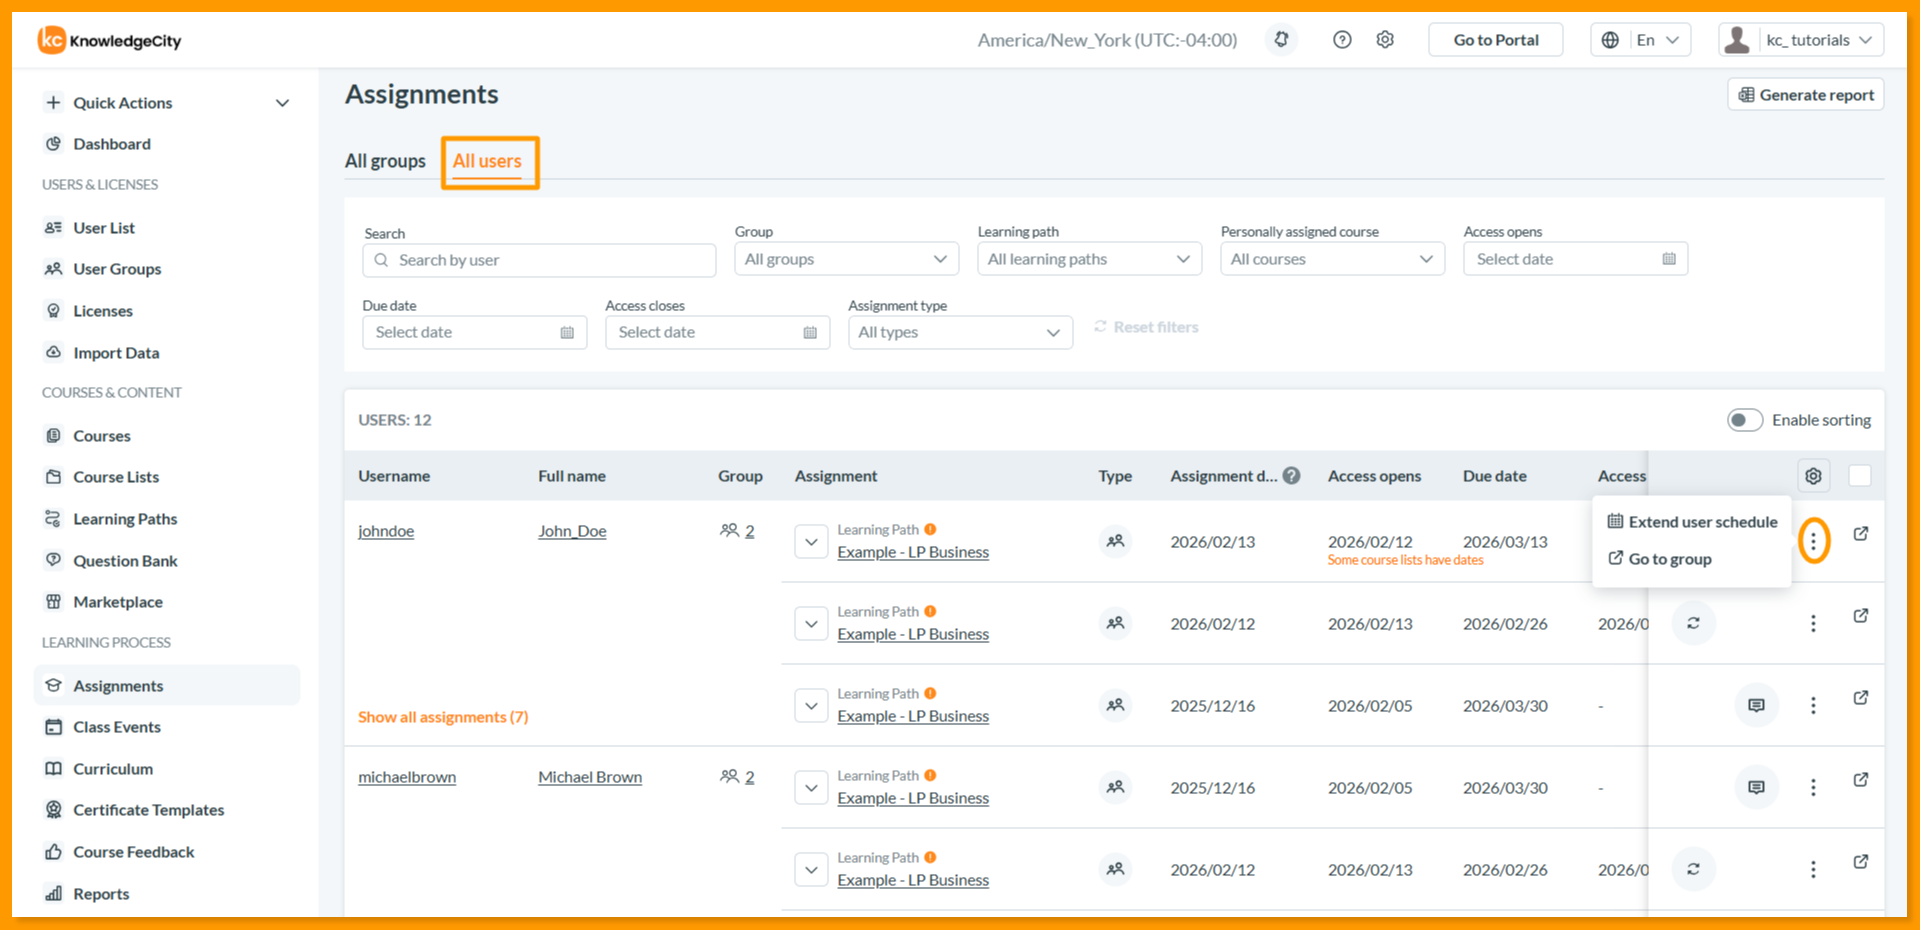Image resolution: width=1920 pixels, height=930 pixels.
Task: Expand the first Example - LP Business assignment row
Action: [811, 542]
